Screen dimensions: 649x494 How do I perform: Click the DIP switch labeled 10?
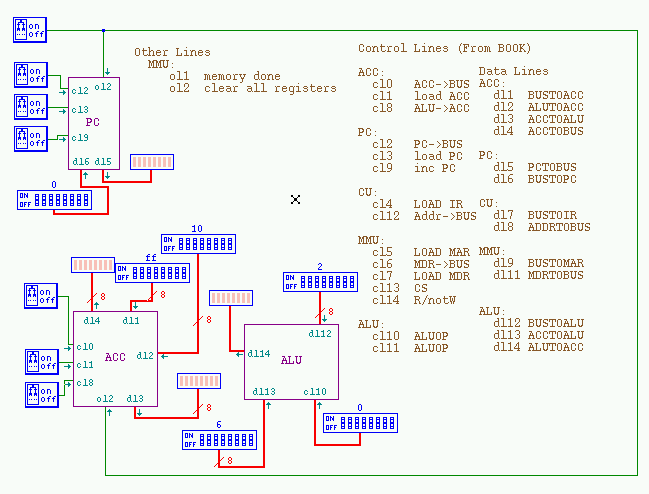198,243
